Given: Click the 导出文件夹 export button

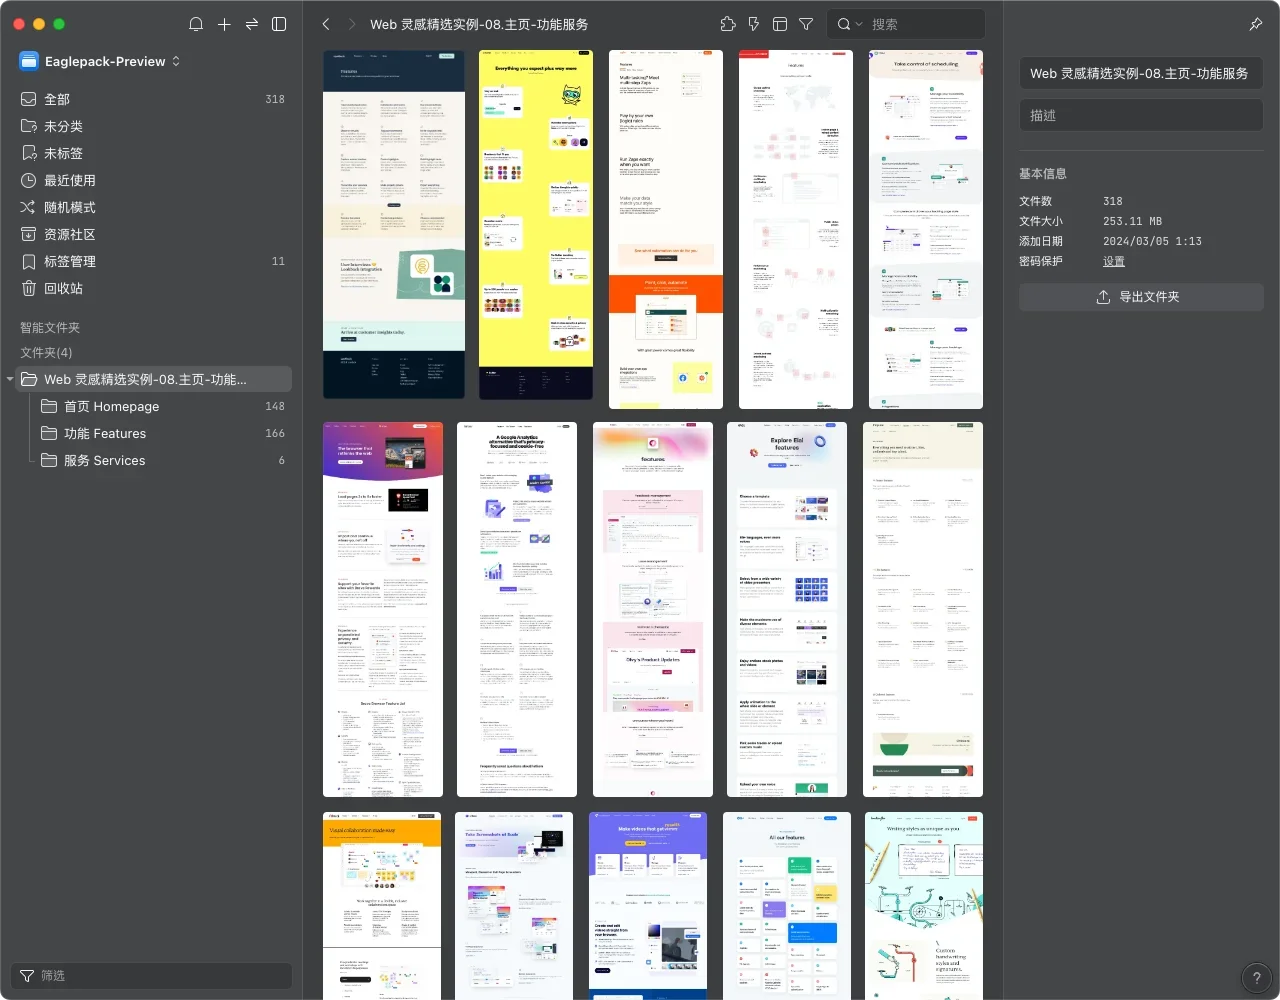Looking at the screenshot, I should pyautogui.click(x=1140, y=297).
